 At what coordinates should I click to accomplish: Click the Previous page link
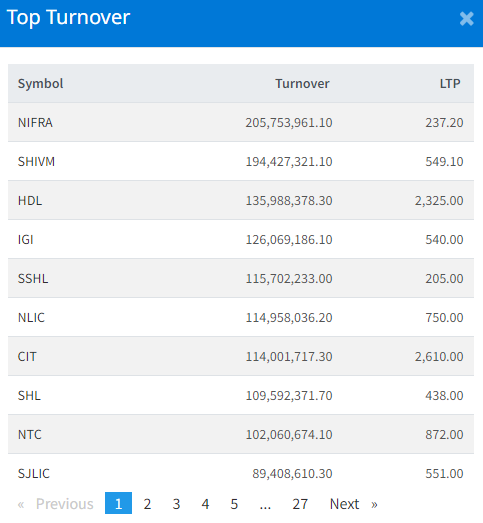(x=56, y=504)
